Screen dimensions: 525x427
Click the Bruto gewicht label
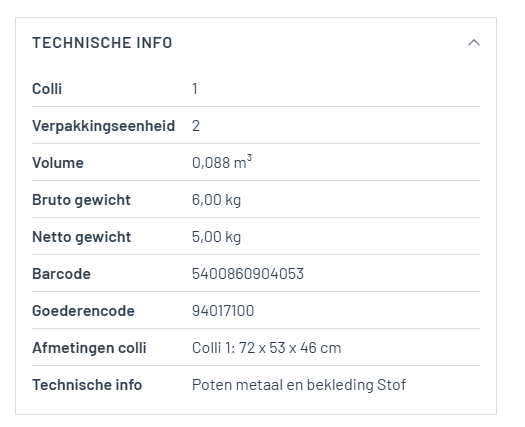(x=81, y=200)
